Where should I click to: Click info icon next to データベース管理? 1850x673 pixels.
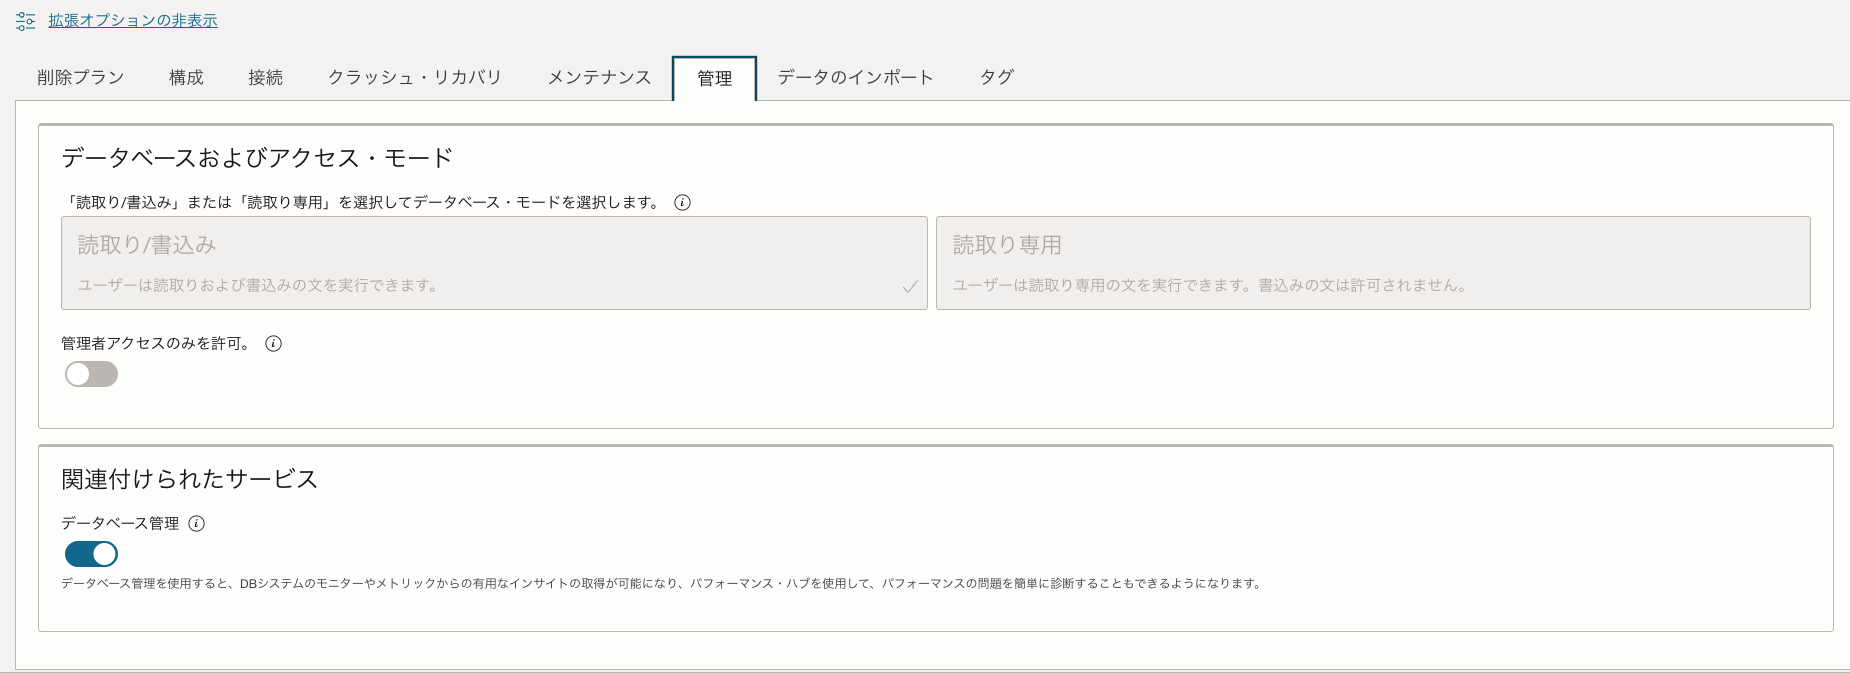click(x=196, y=524)
